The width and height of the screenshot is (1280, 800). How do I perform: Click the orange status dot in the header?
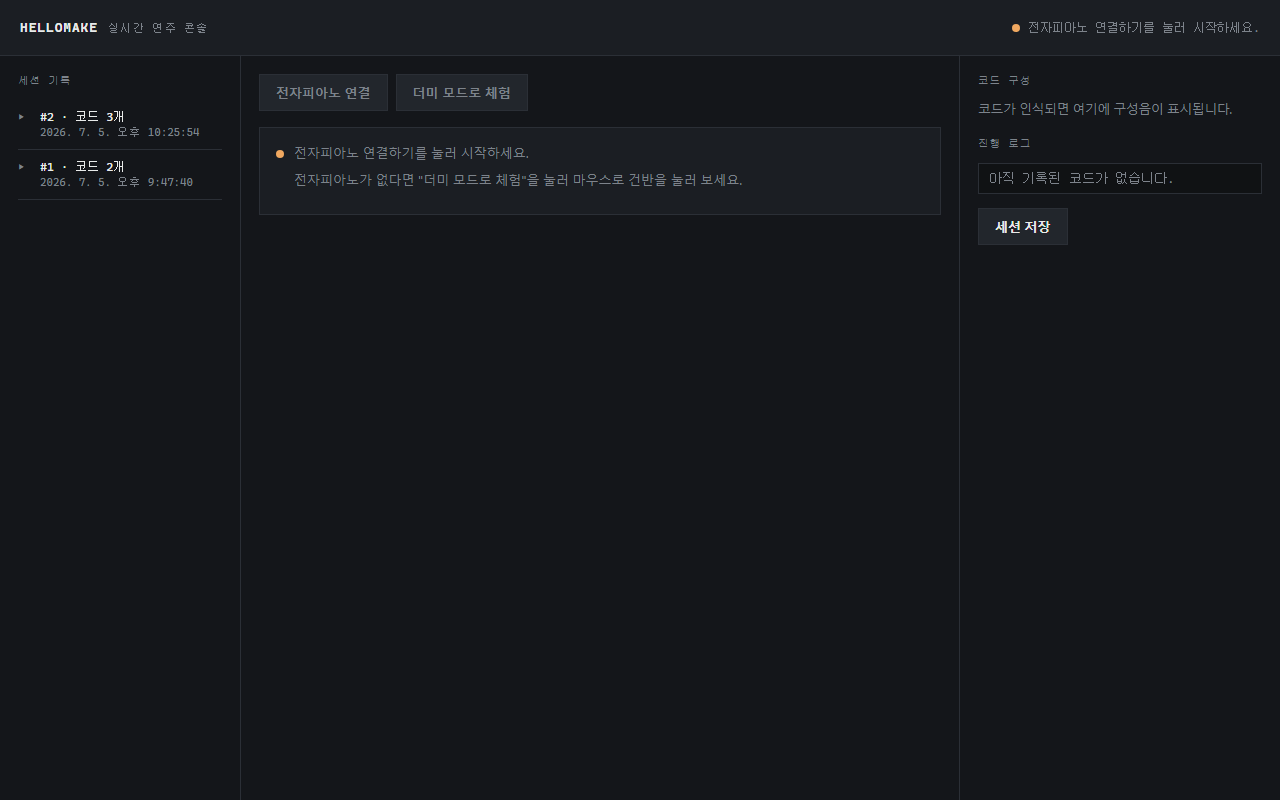coord(1016,28)
